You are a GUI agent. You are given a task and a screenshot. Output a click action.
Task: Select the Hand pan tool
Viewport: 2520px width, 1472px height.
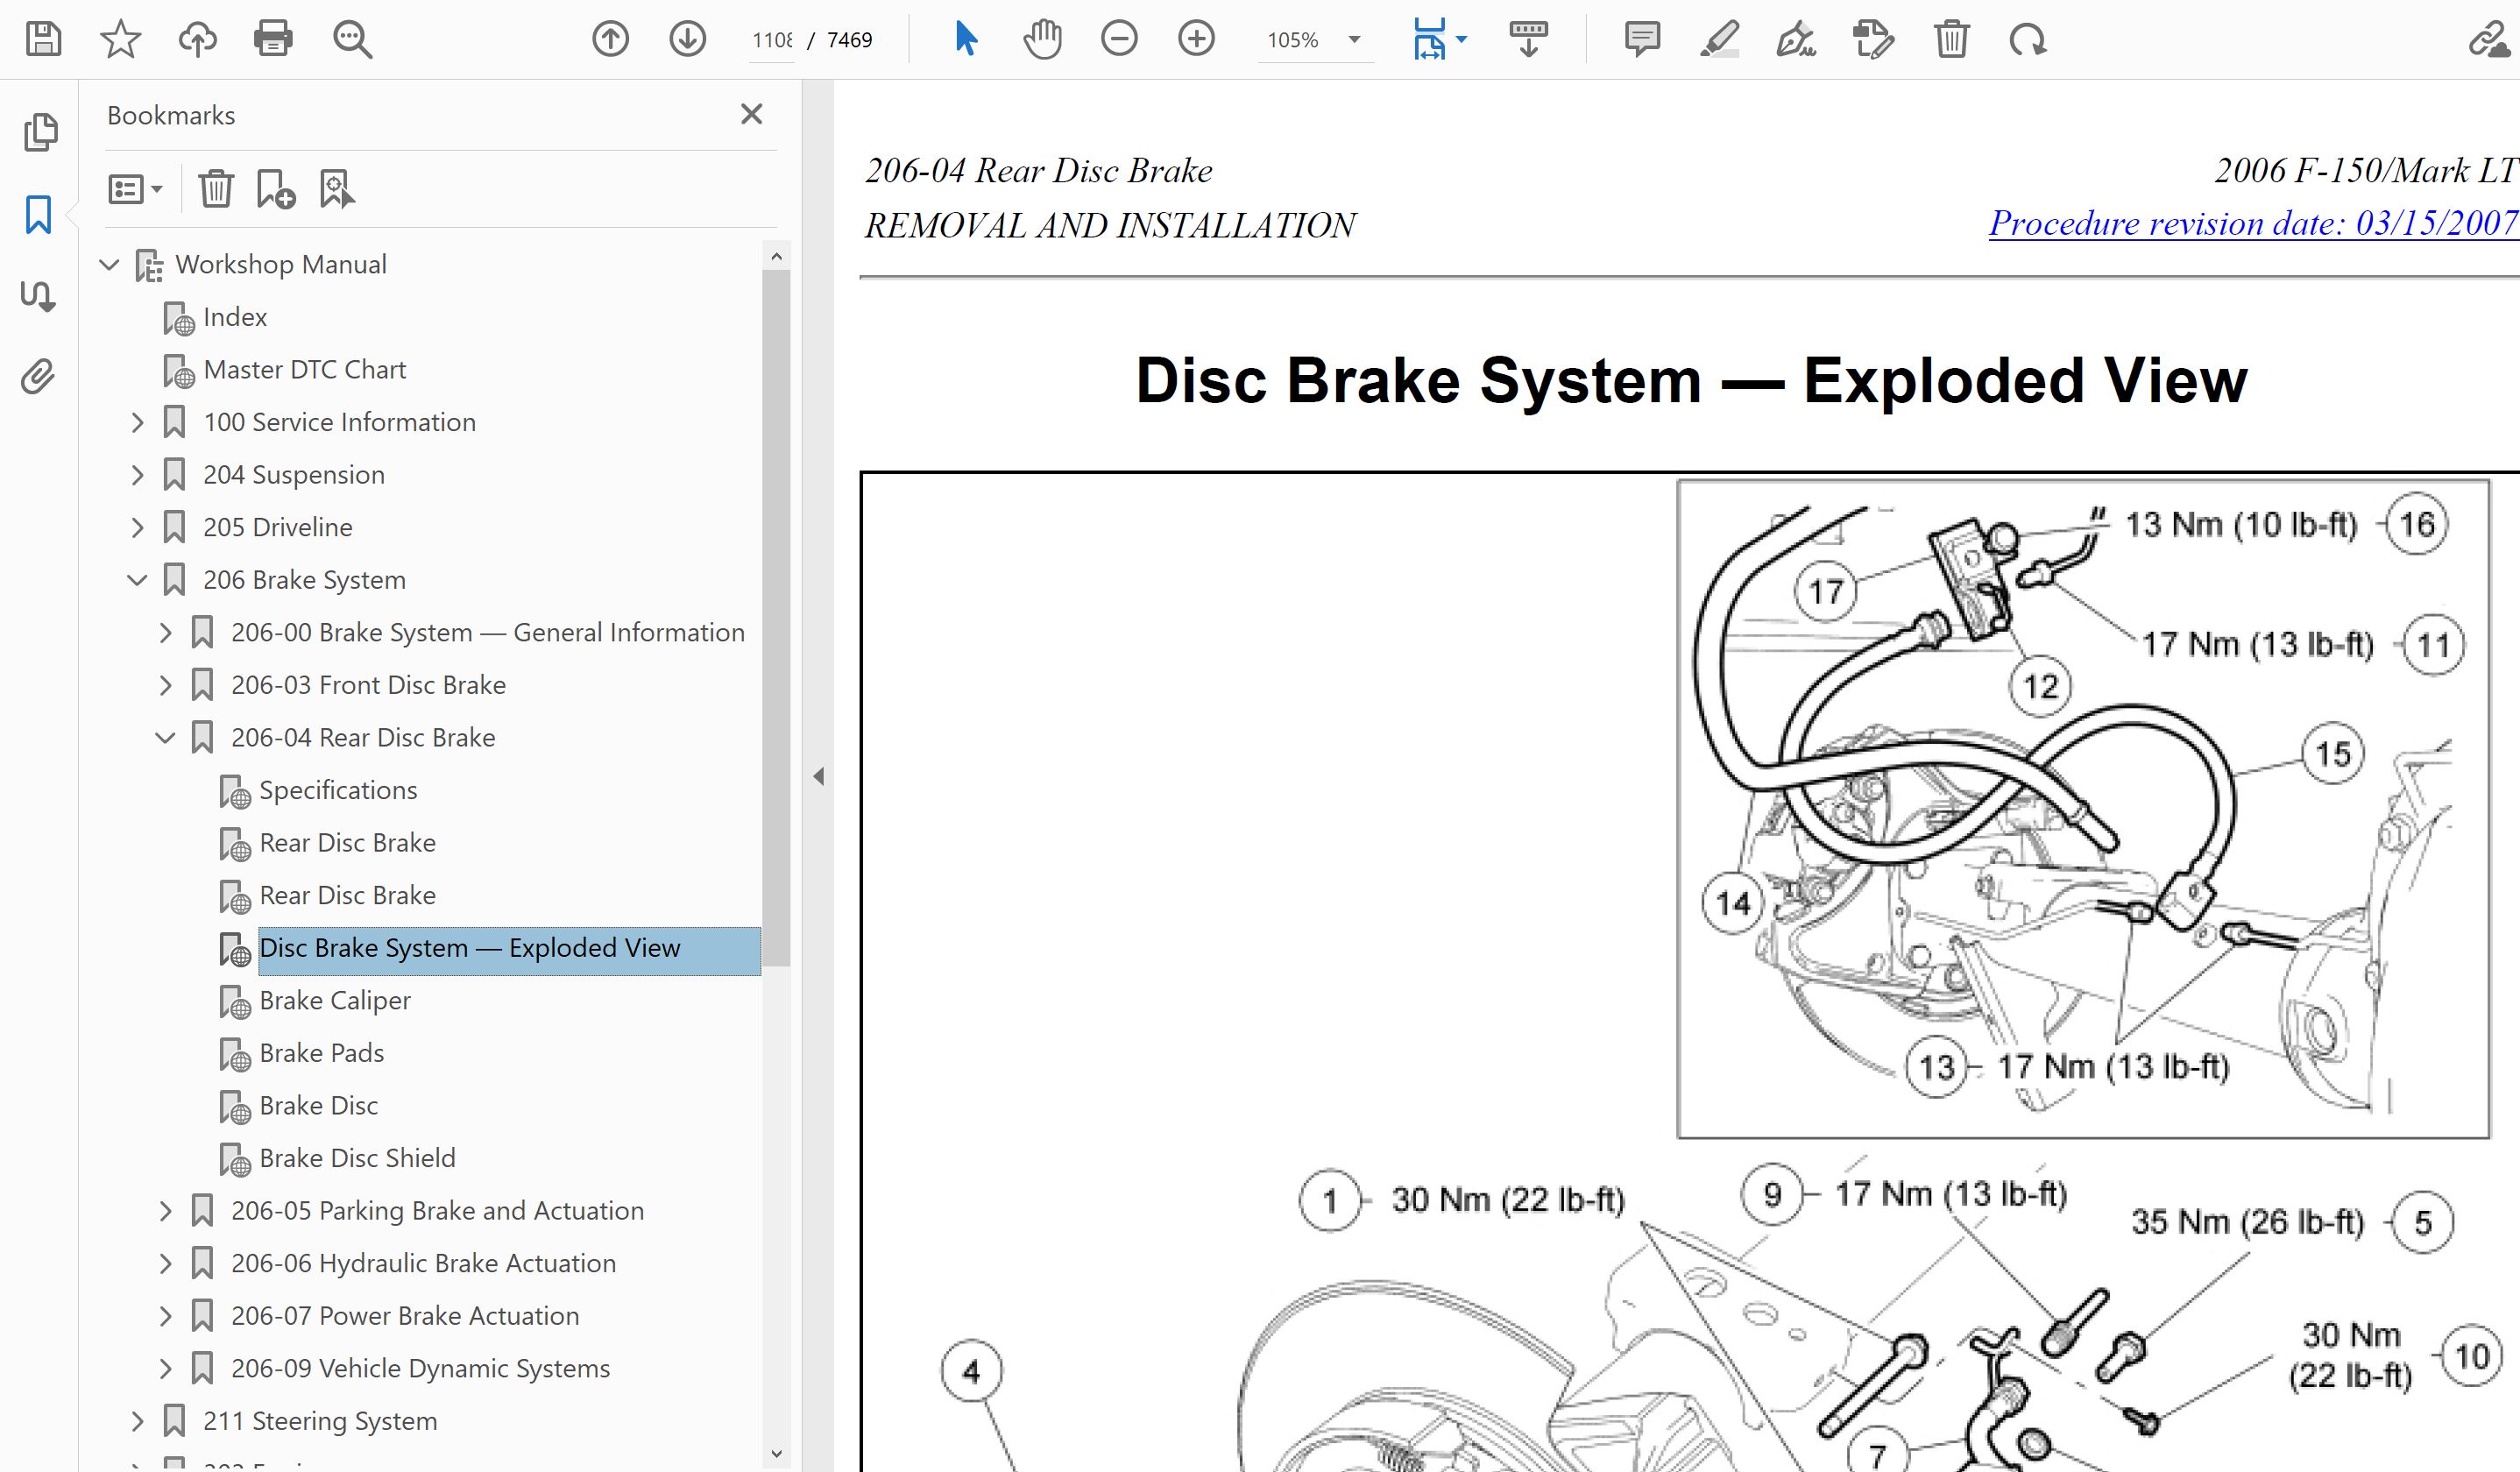pyautogui.click(x=1042, y=40)
